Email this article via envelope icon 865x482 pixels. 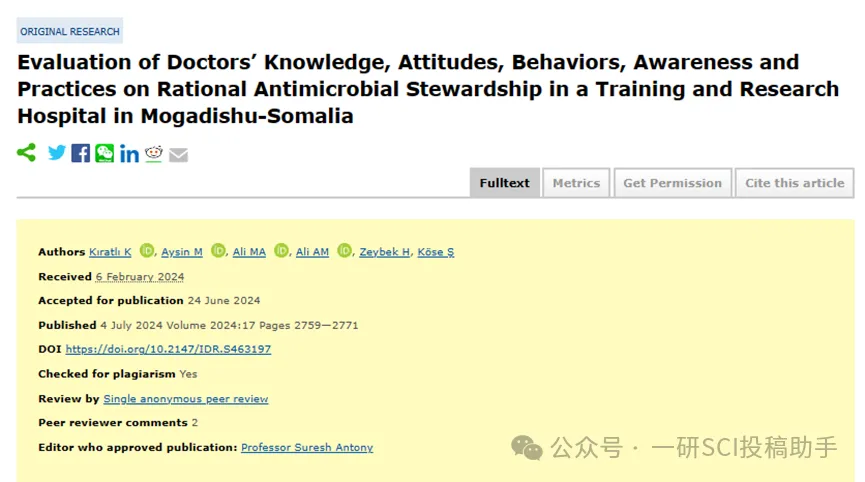click(178, 155)
